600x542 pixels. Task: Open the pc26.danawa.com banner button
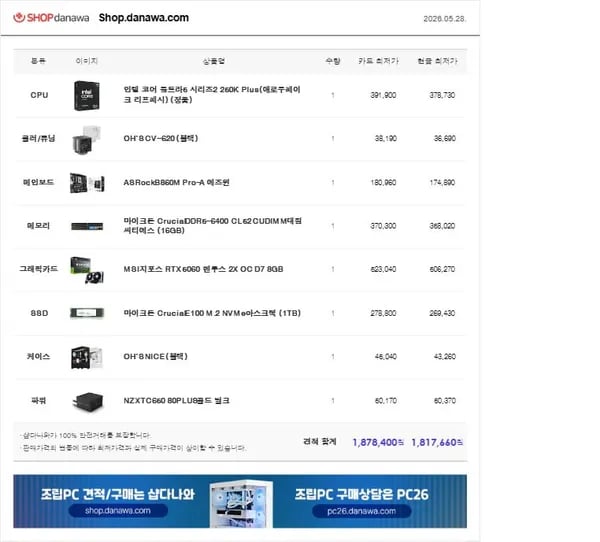362,511
